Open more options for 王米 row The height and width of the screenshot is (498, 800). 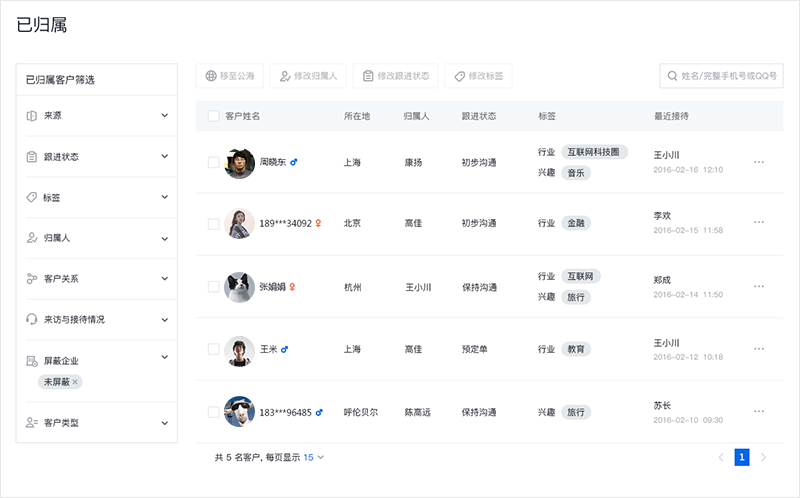tap(759, 349)
